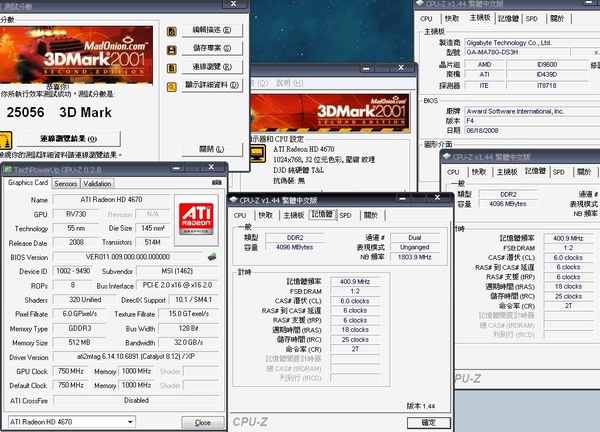Click the 編輯描述 (E) button
Screen dimensions: 600x432
tap(212, 30)
